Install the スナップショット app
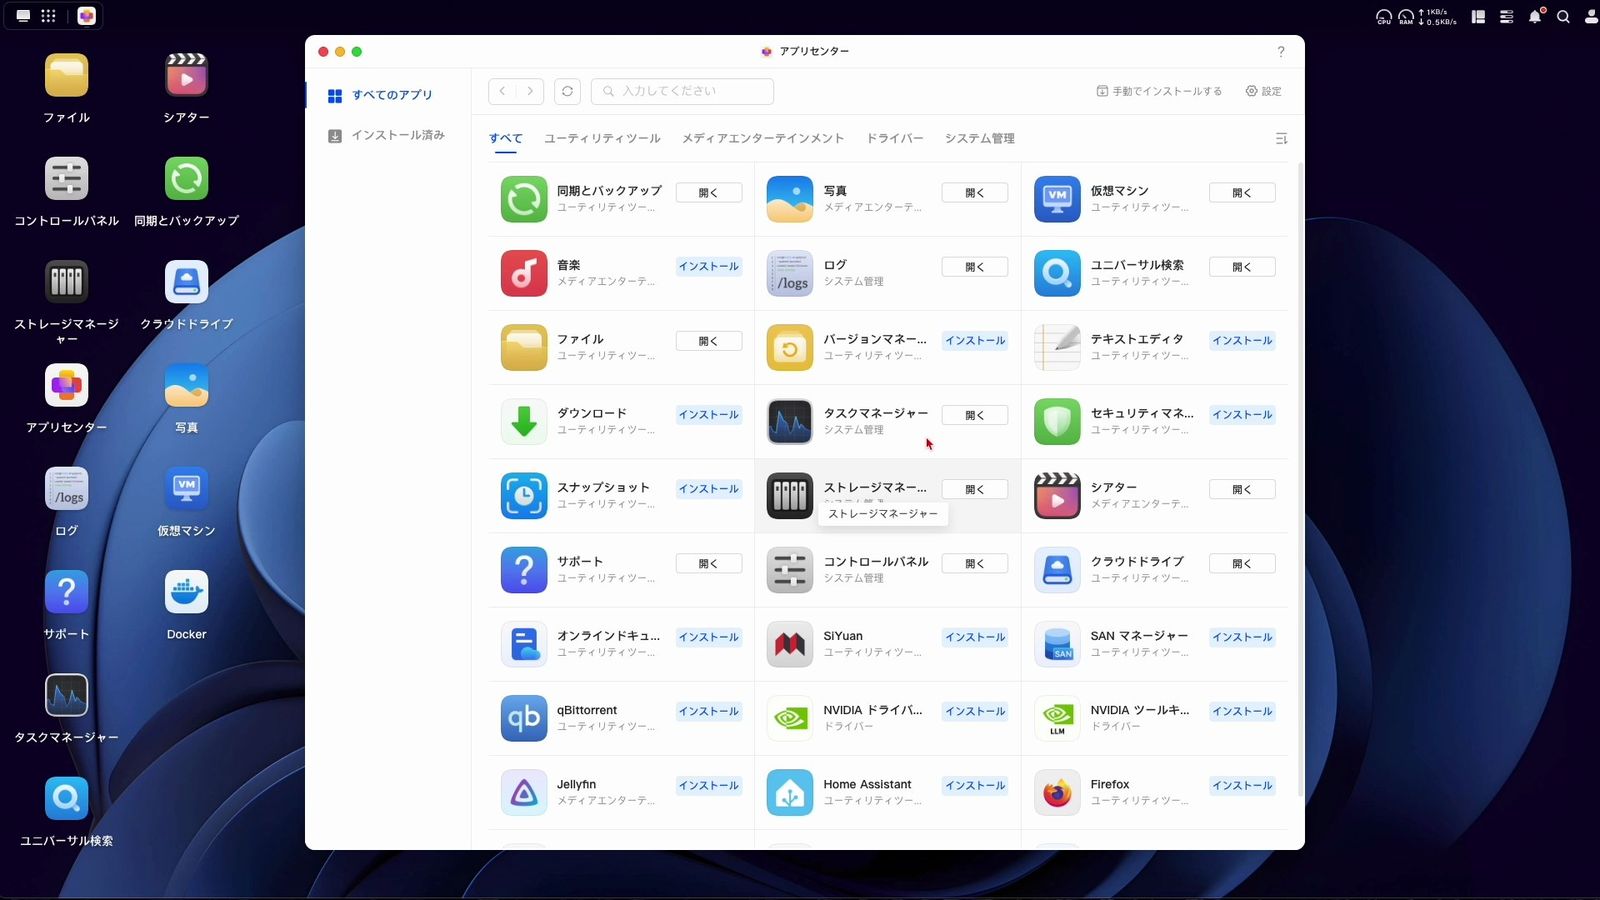This screenshot has height=900, width=1600. point(709,489)
